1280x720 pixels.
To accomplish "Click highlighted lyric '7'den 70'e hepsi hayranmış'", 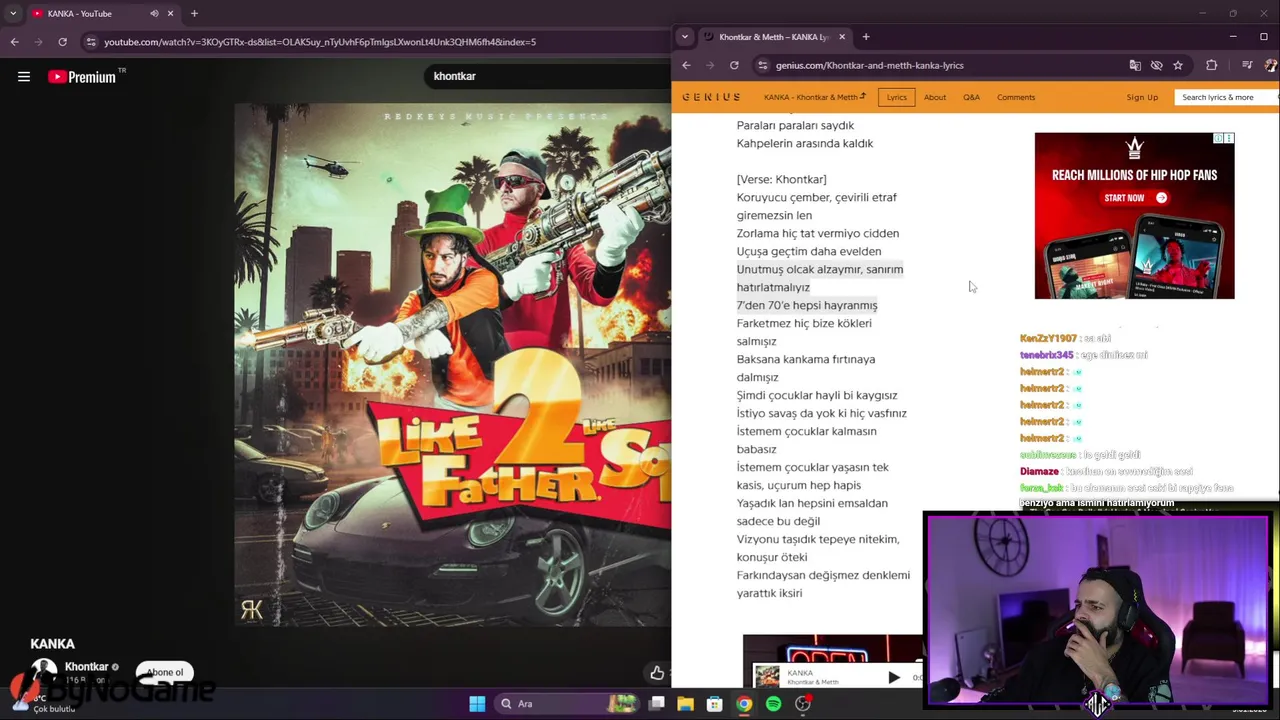I will 807,305.
